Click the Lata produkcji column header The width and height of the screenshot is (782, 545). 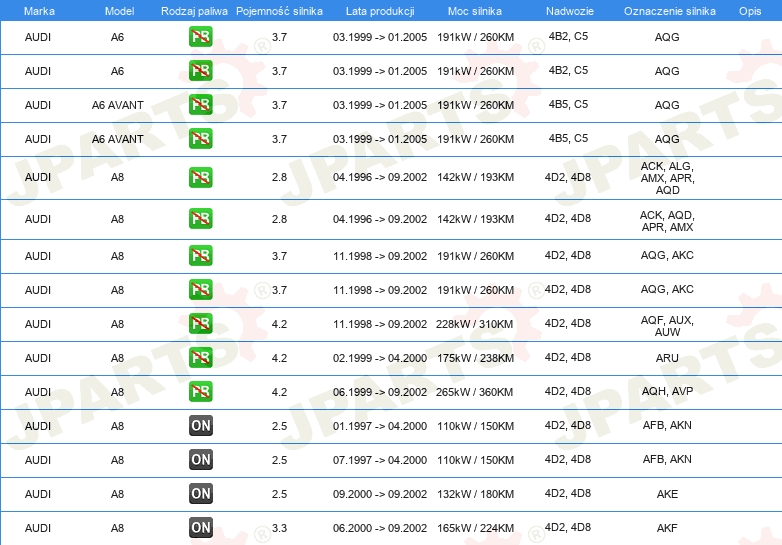point(380,11)
